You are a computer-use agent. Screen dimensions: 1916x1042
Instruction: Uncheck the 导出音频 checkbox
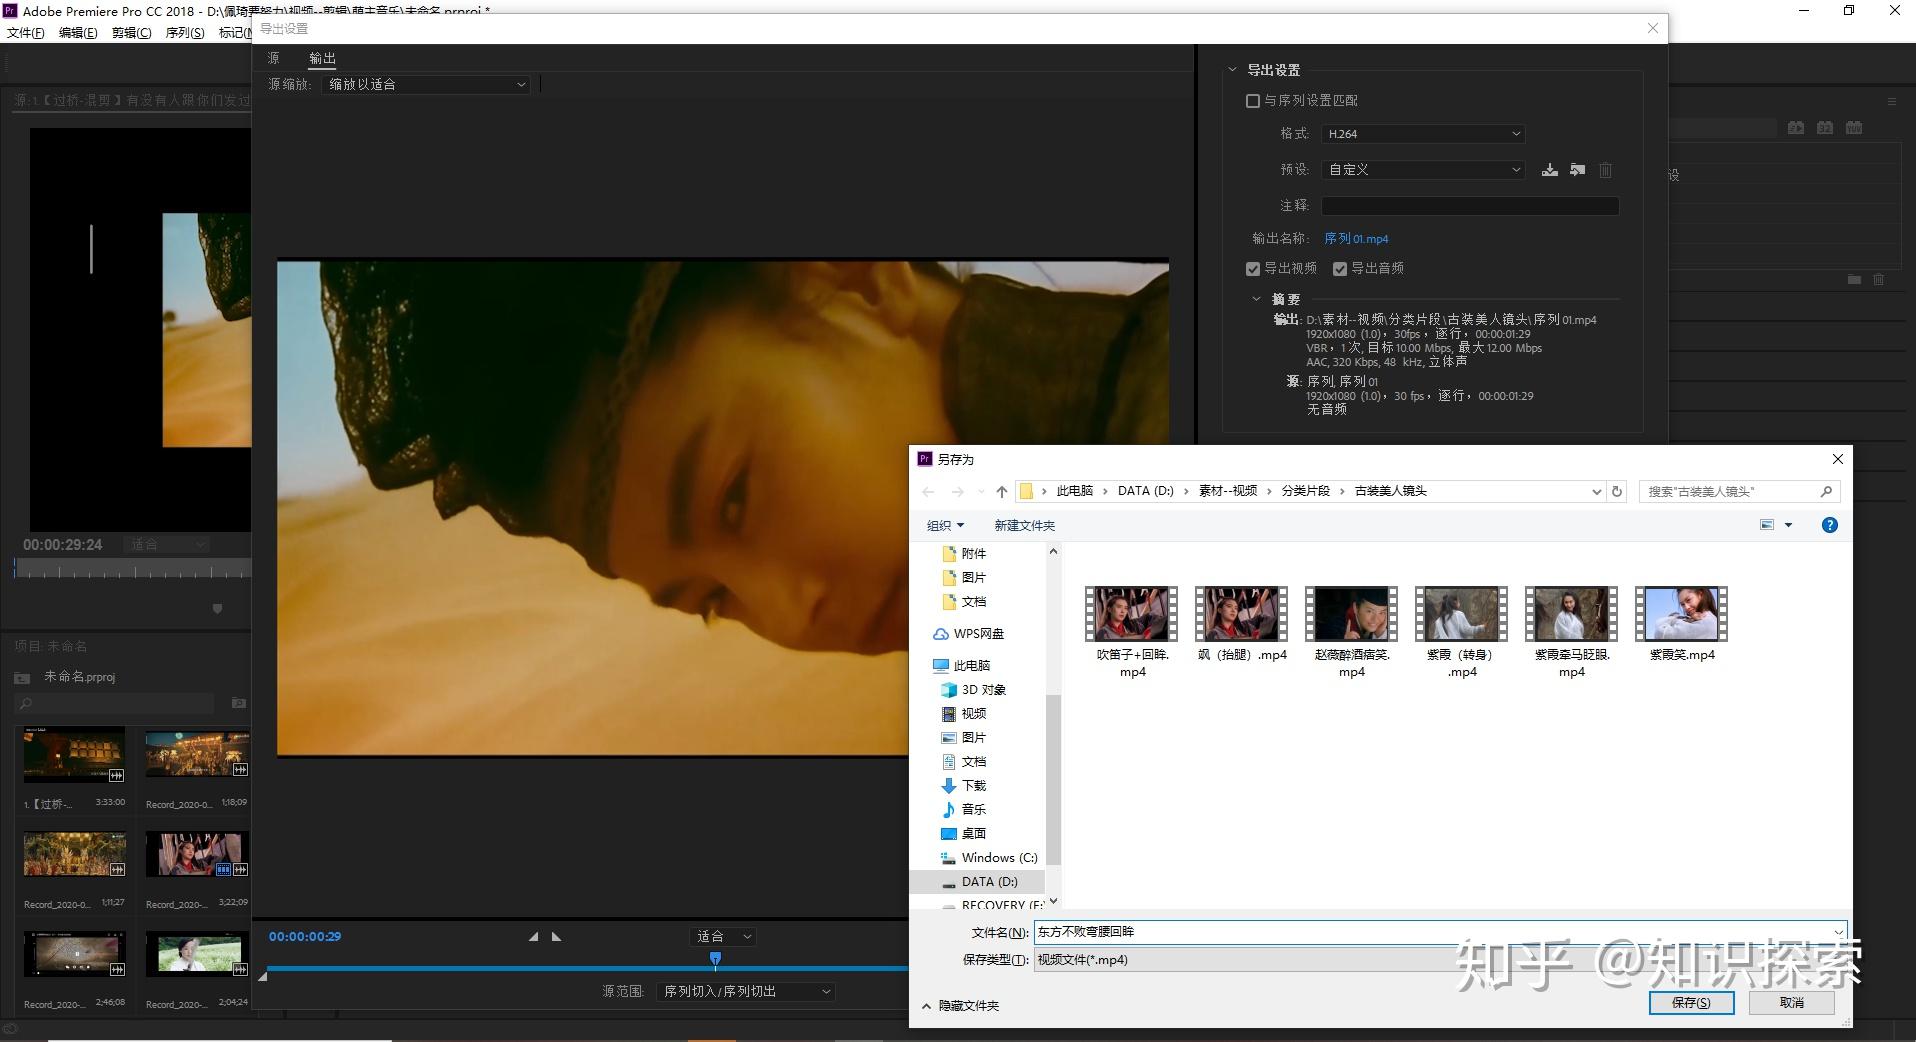click(1339, 269)
